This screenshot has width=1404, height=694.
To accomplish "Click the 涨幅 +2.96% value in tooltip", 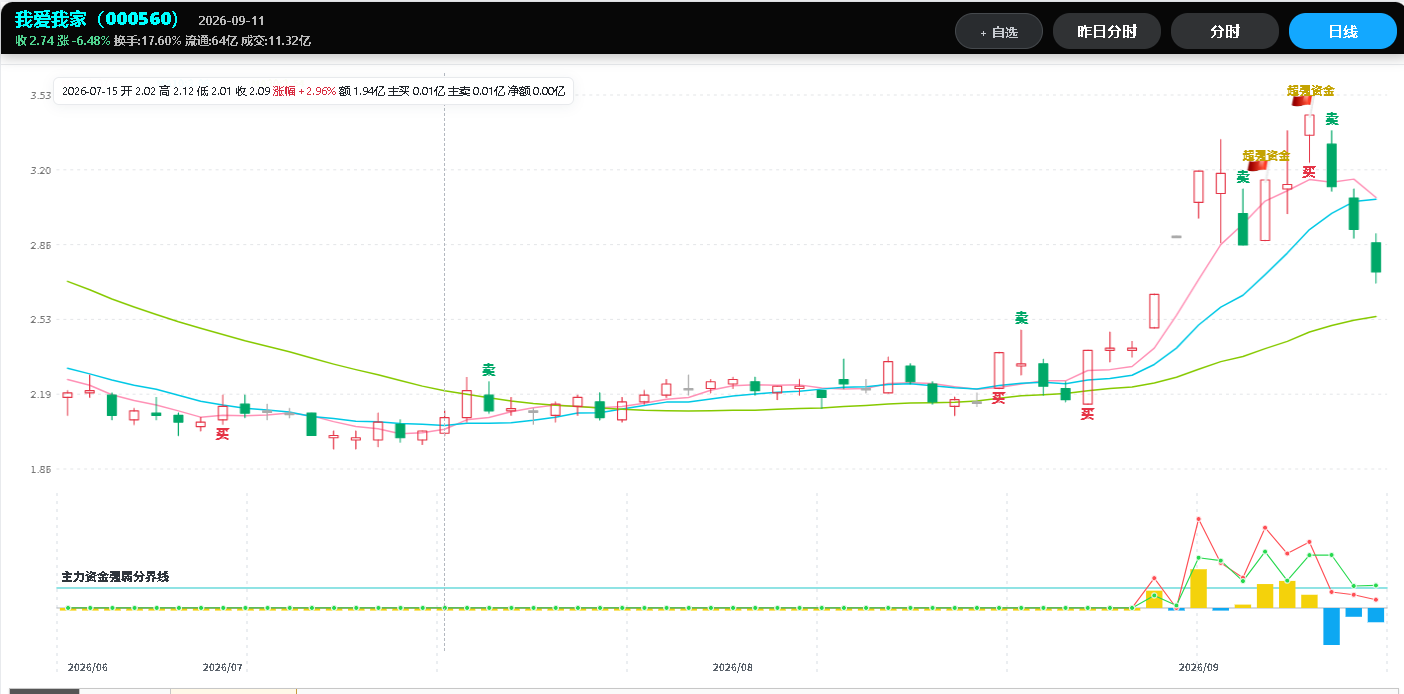I will [304, 91].
